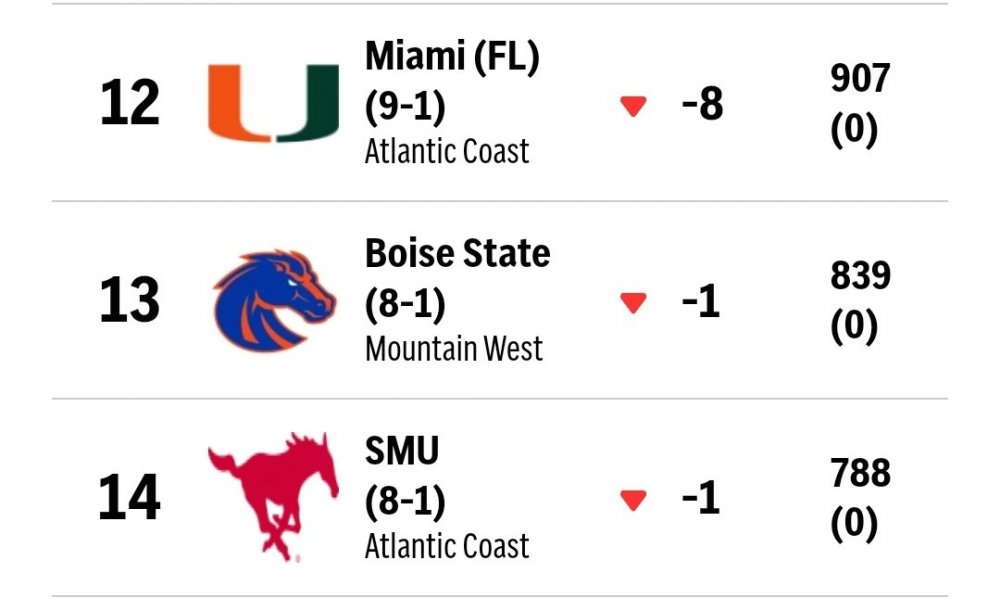
Task: Click SMU's red down-arrow indicator
Action: pos(633,500)
